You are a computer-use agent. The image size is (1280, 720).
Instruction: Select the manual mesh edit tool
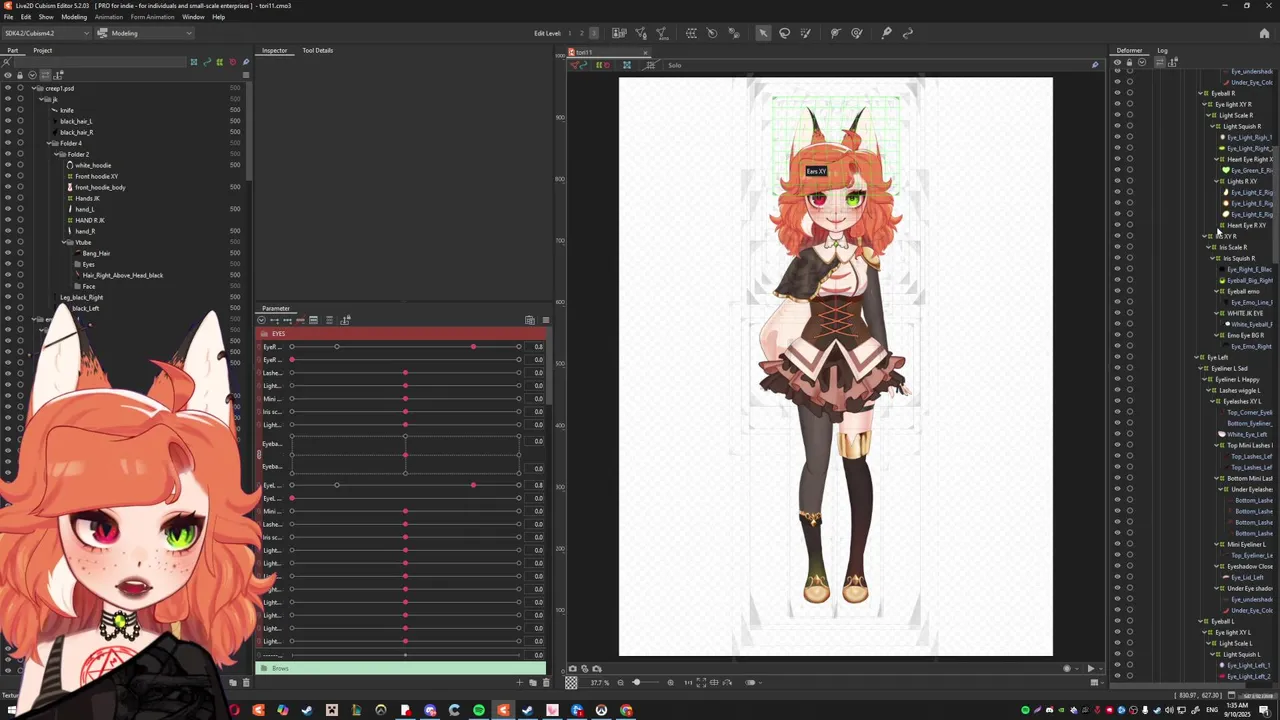pyautogui.click(x=641, y=33)
